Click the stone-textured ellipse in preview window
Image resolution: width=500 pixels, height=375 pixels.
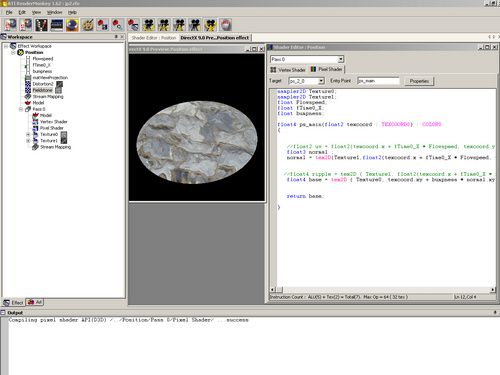pyautogui.click(x=197, y=142)
